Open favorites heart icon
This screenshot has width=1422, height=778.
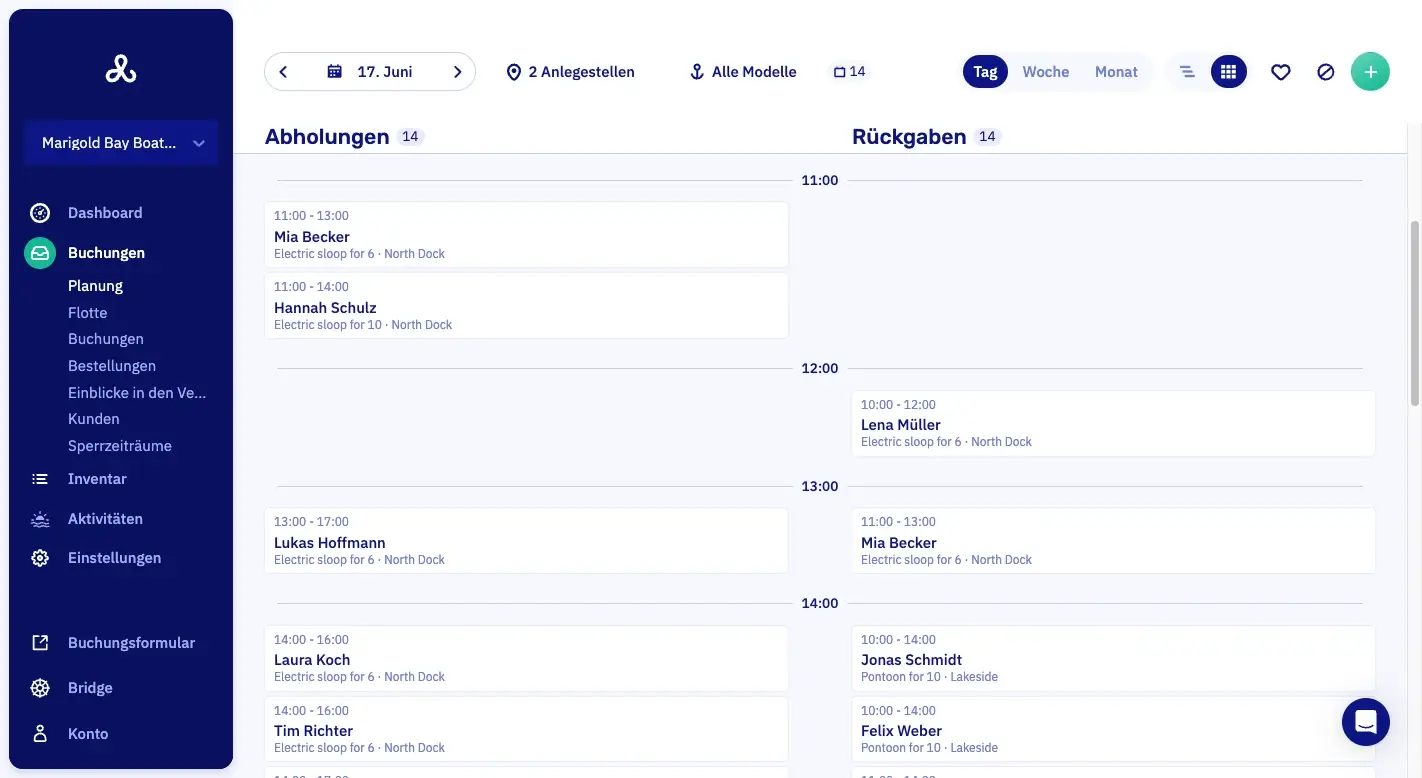click(1281, 72)
